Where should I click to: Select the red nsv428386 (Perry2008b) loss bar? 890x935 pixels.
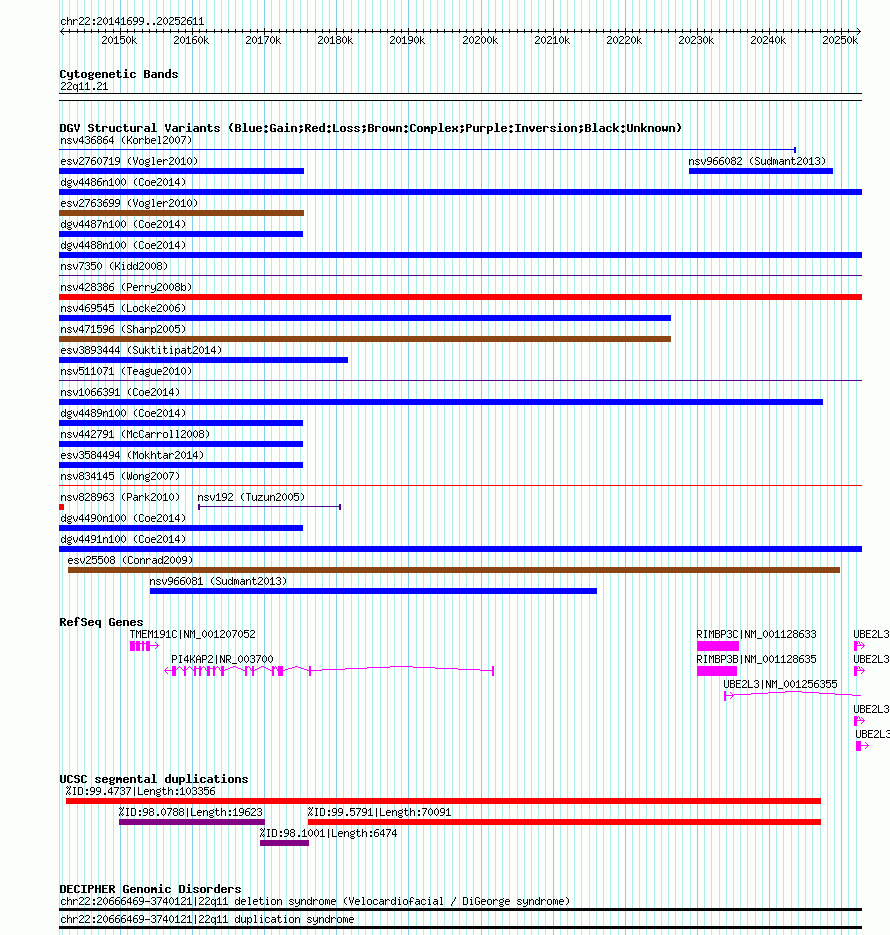pyautogui.click(x=460, y=297)
